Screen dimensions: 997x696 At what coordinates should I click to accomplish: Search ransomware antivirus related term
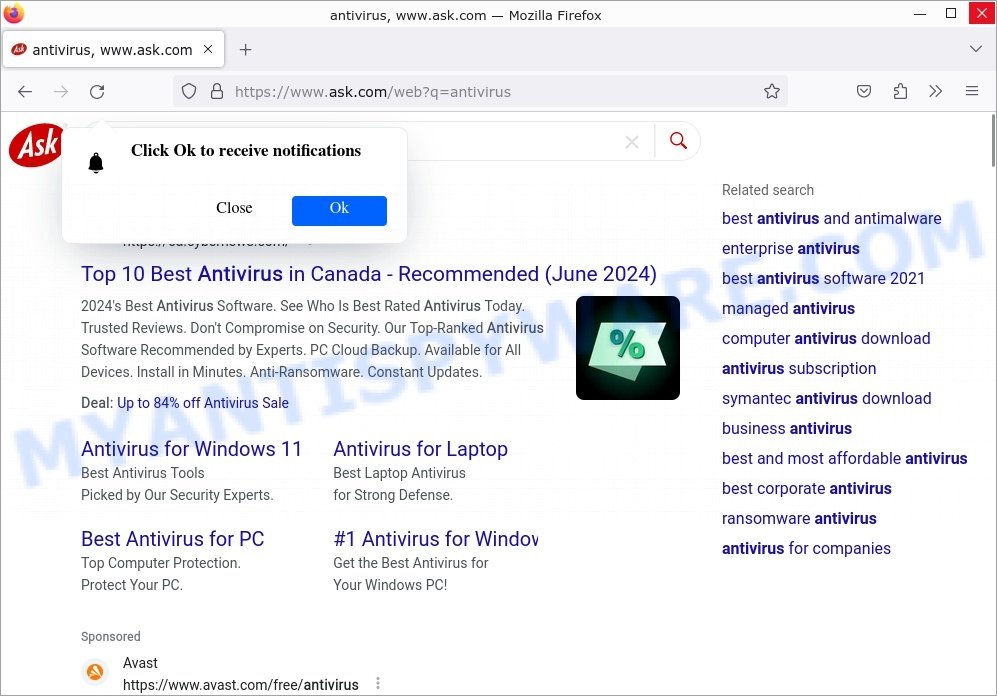click(x=799, y=518)
